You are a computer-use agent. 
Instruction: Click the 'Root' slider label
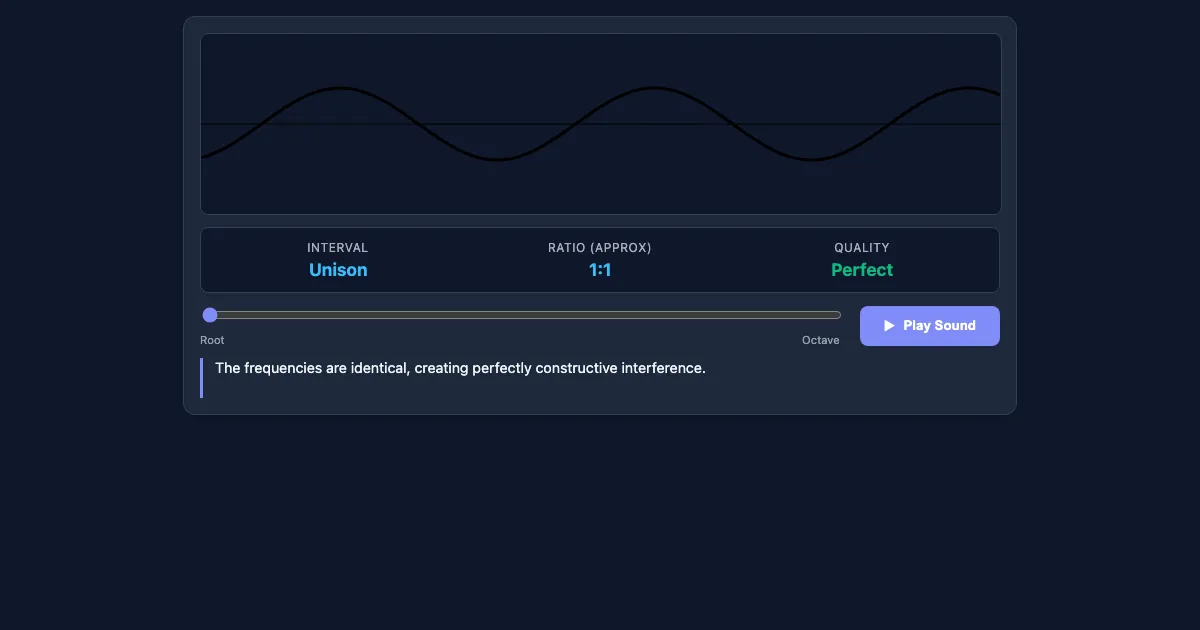(212, 340)
